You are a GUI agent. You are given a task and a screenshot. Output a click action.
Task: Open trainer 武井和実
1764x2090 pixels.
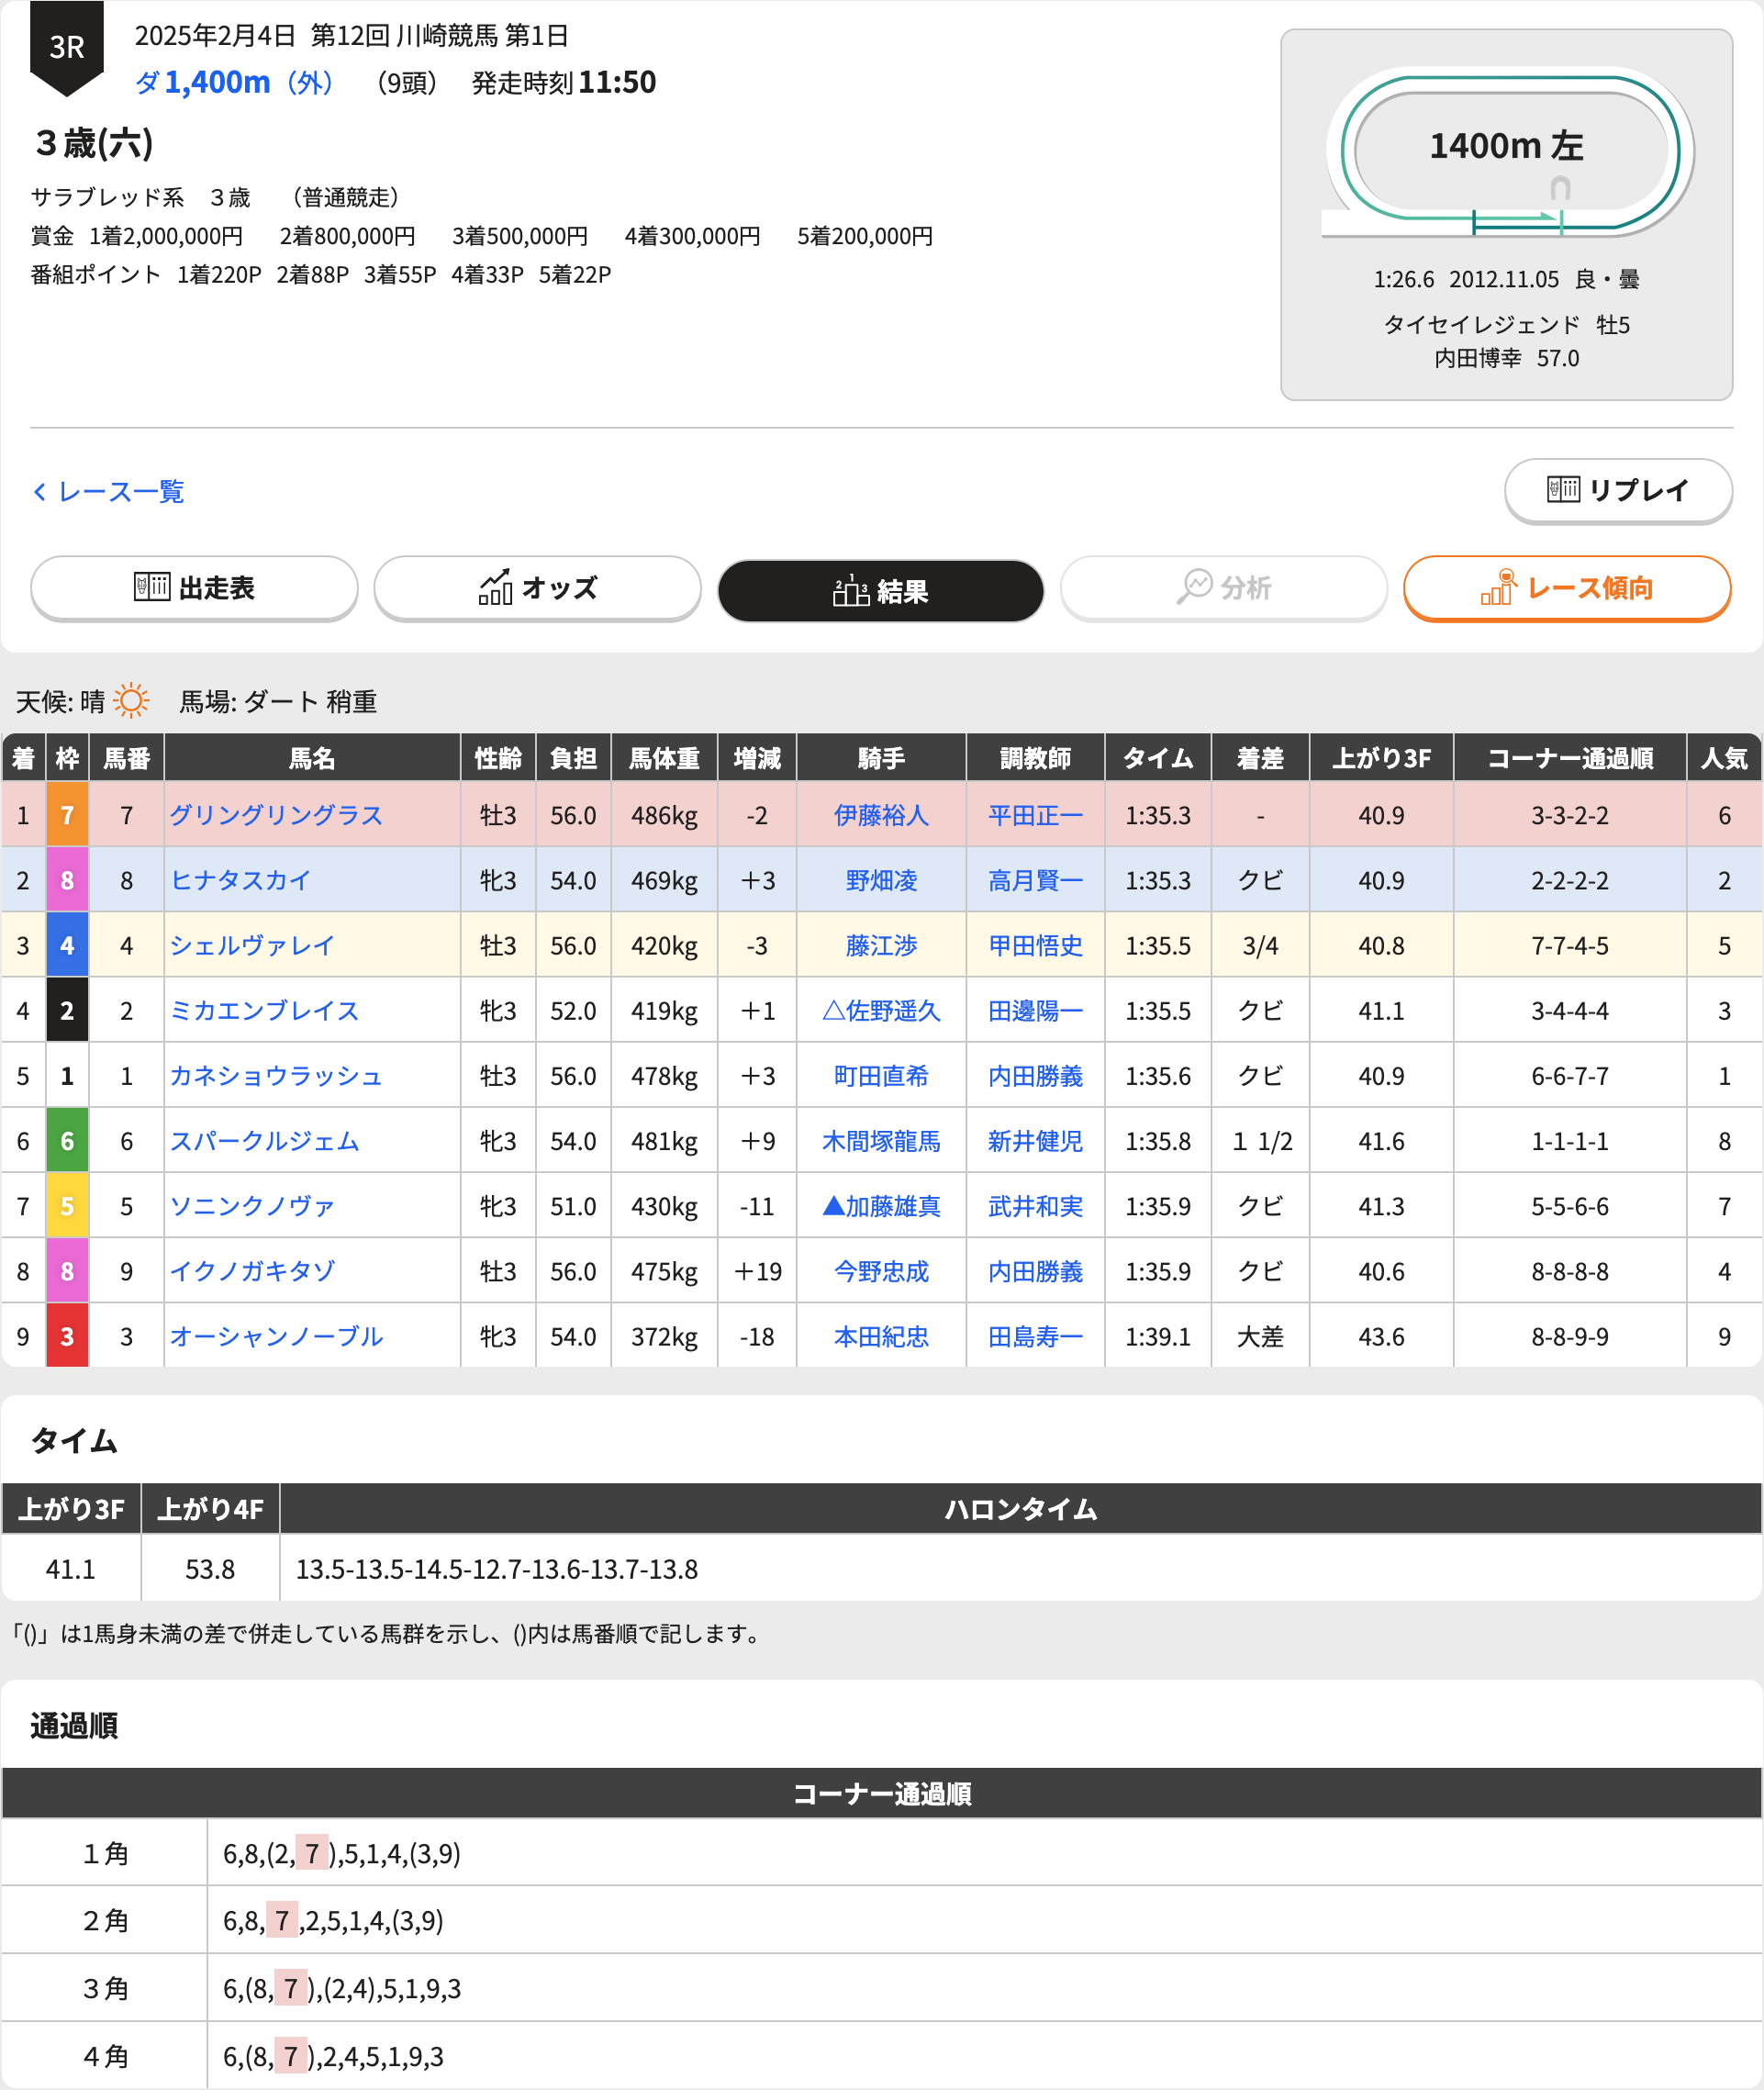point(1035,1206)
